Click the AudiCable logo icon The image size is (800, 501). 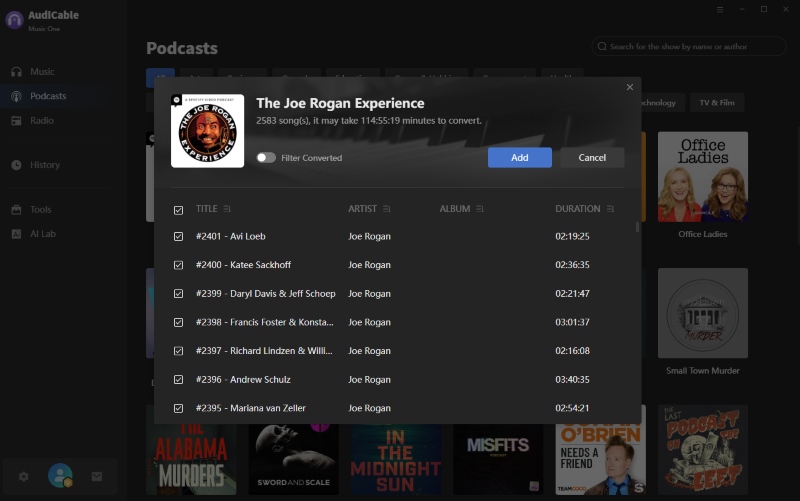[x=14, y=20]
